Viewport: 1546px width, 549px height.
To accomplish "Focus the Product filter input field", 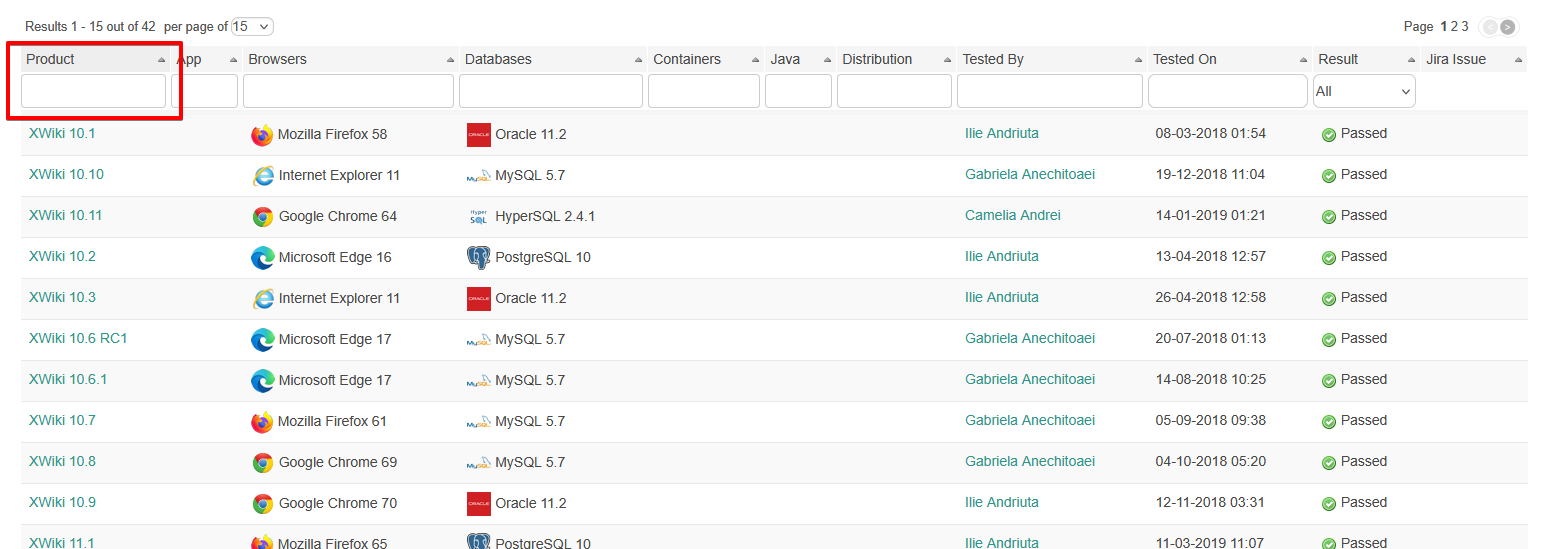I will click(x=93, y=91).
